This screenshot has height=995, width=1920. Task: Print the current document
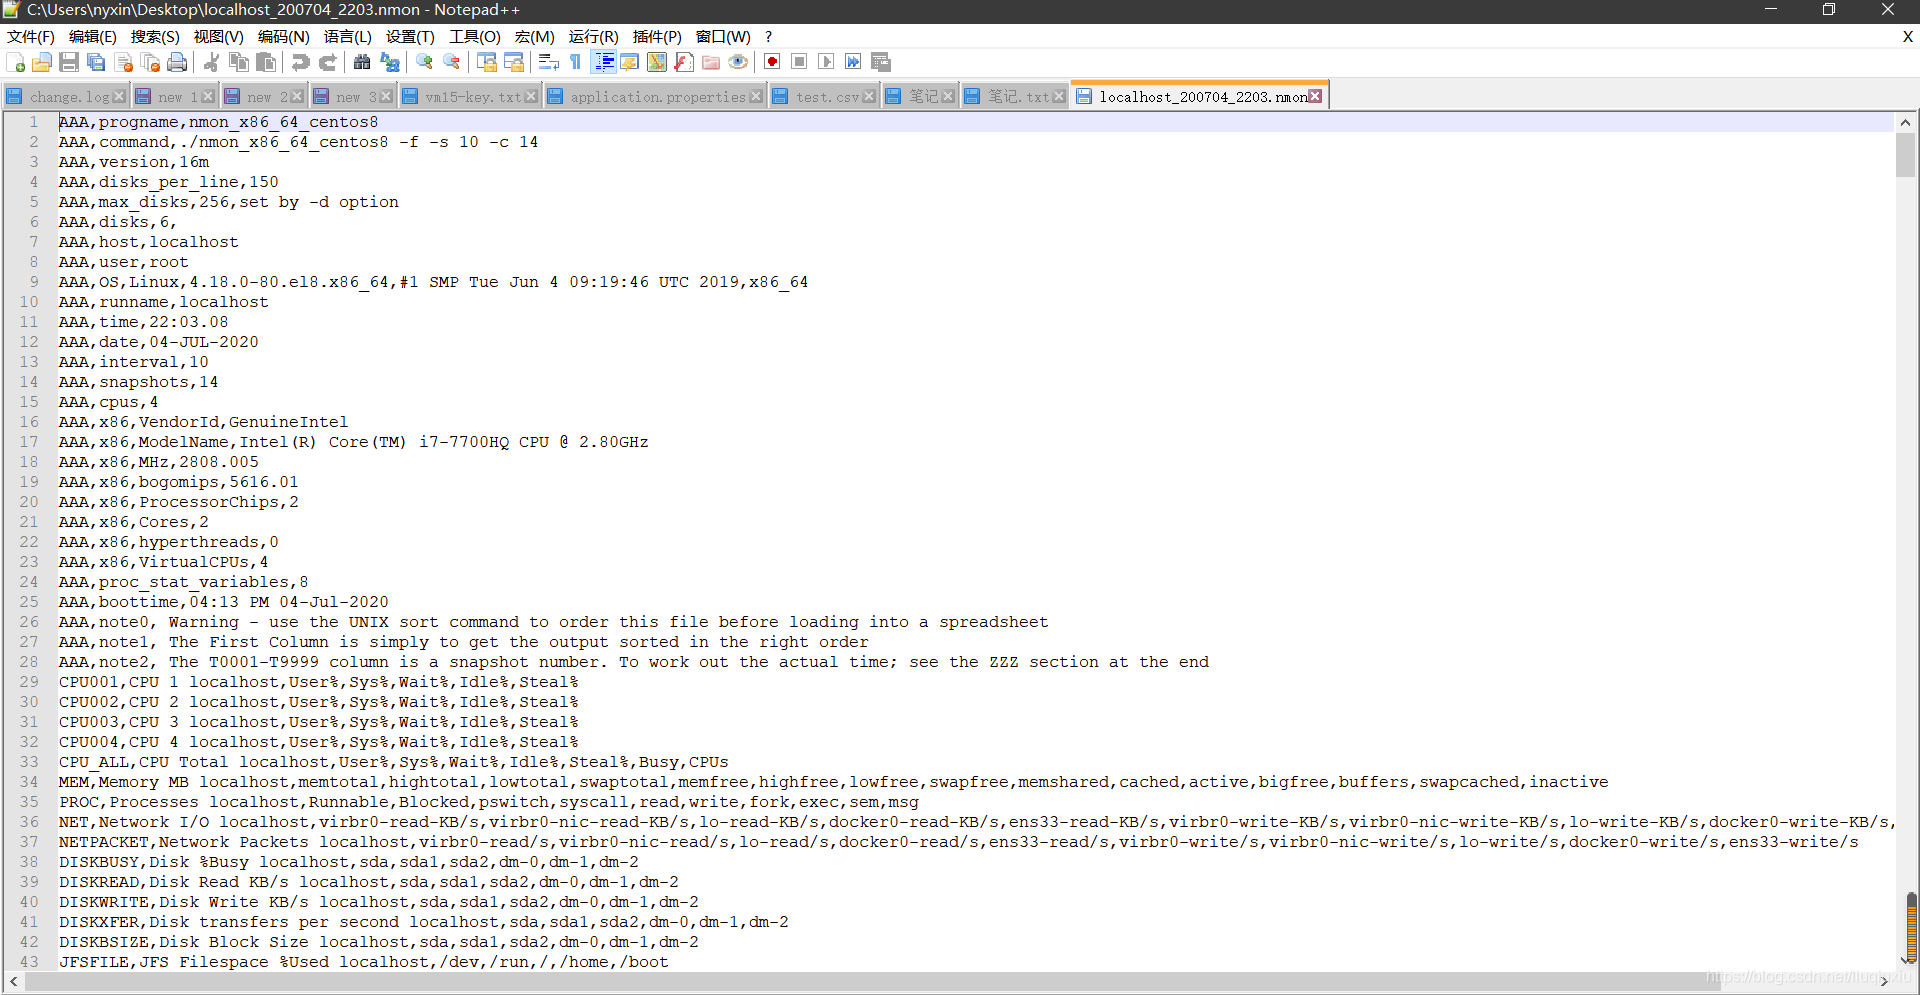coord(177,62)
